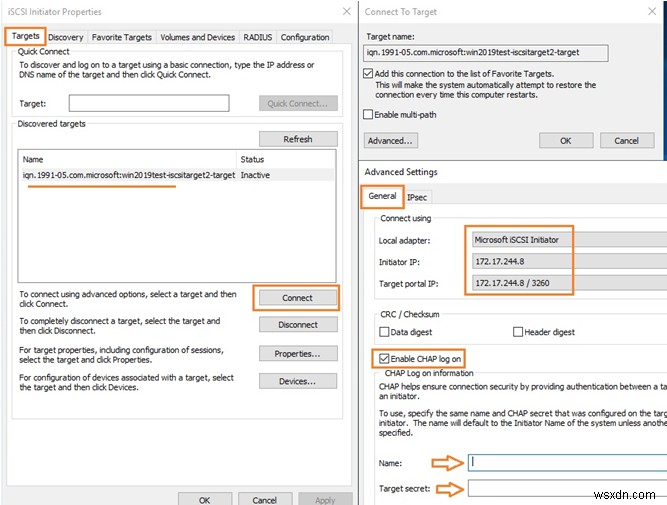This screenshot has width=667, height=505.
Task: Open the Initiator IP dropdown
Action: (x=569, y=261)
